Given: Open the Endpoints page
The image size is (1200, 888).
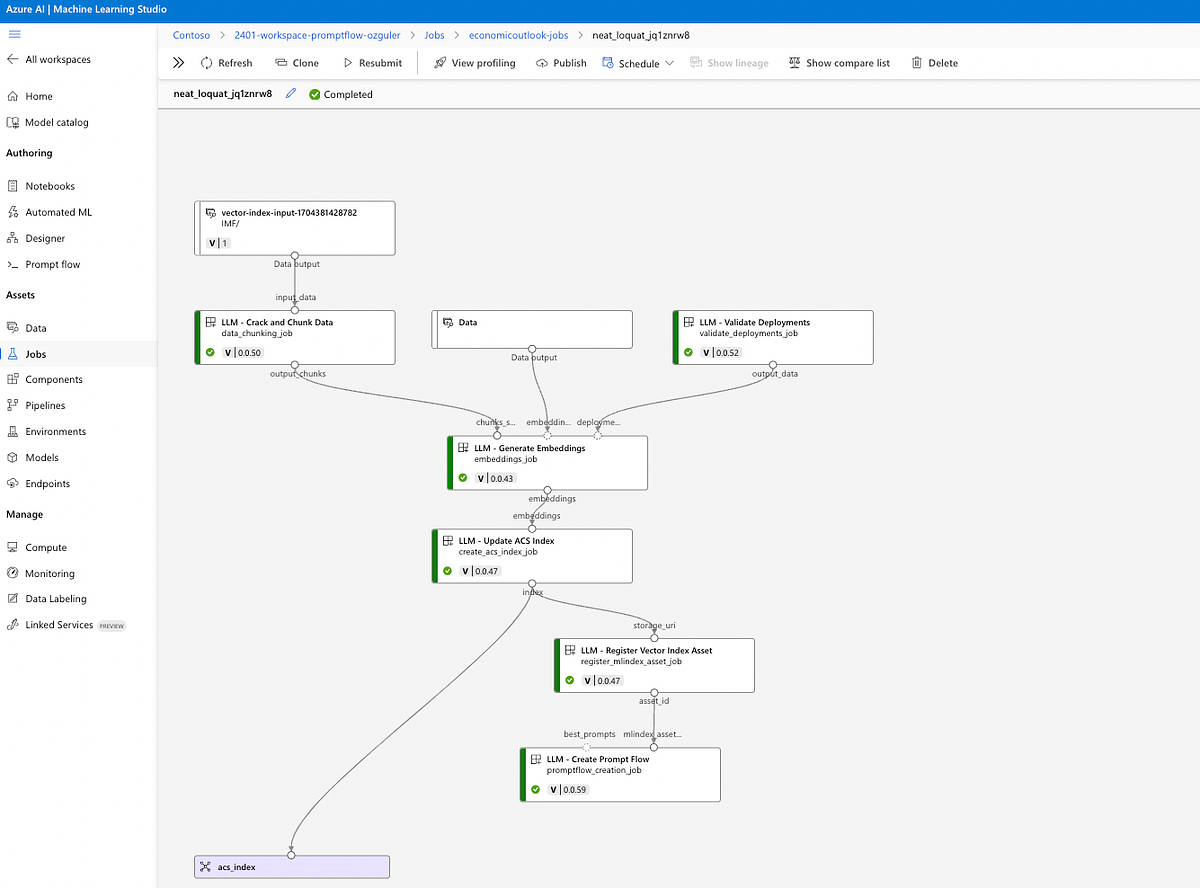Looking at the screenshot, I should coord(44,483).
